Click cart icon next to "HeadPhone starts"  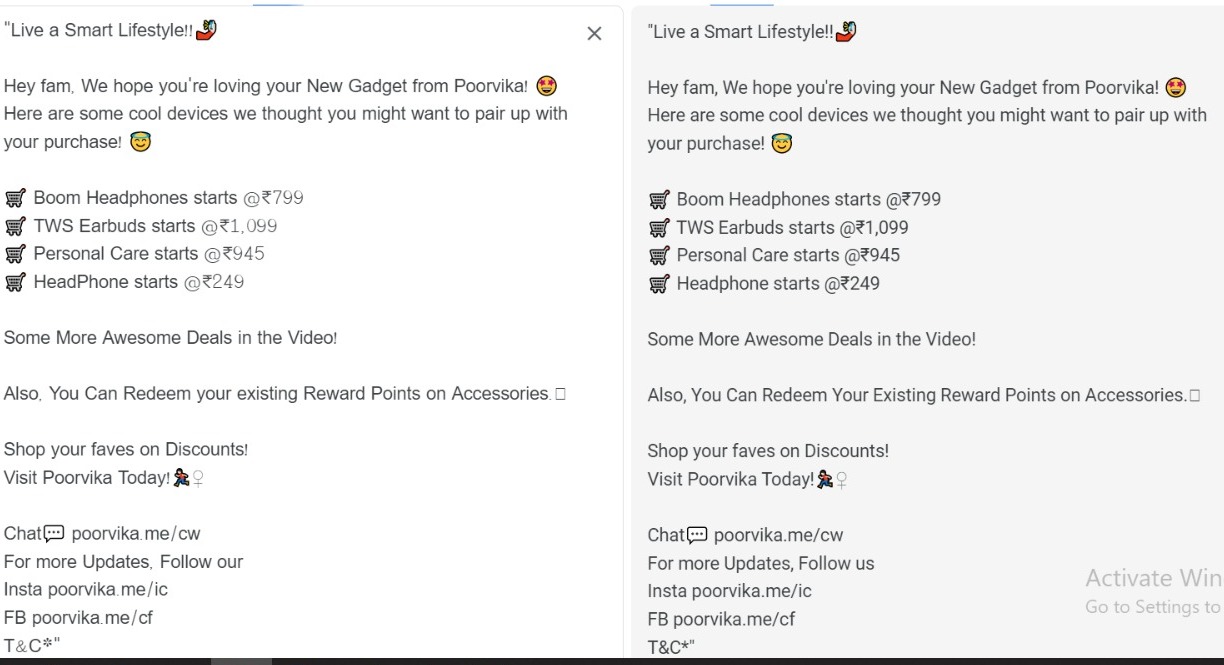coord(15,282)
